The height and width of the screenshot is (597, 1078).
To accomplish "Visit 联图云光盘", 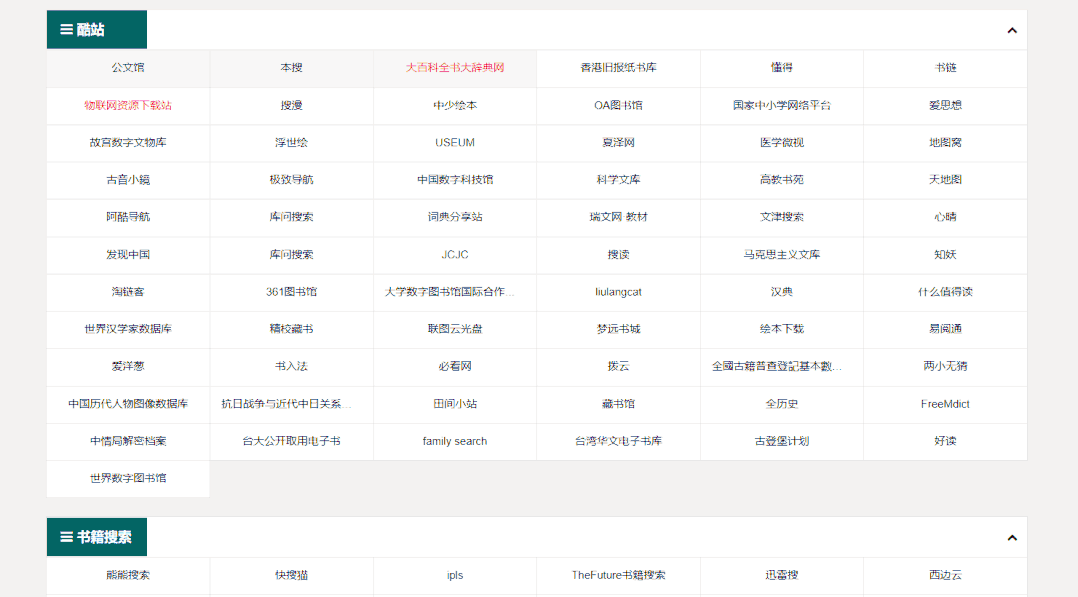I will click(455, 329).
